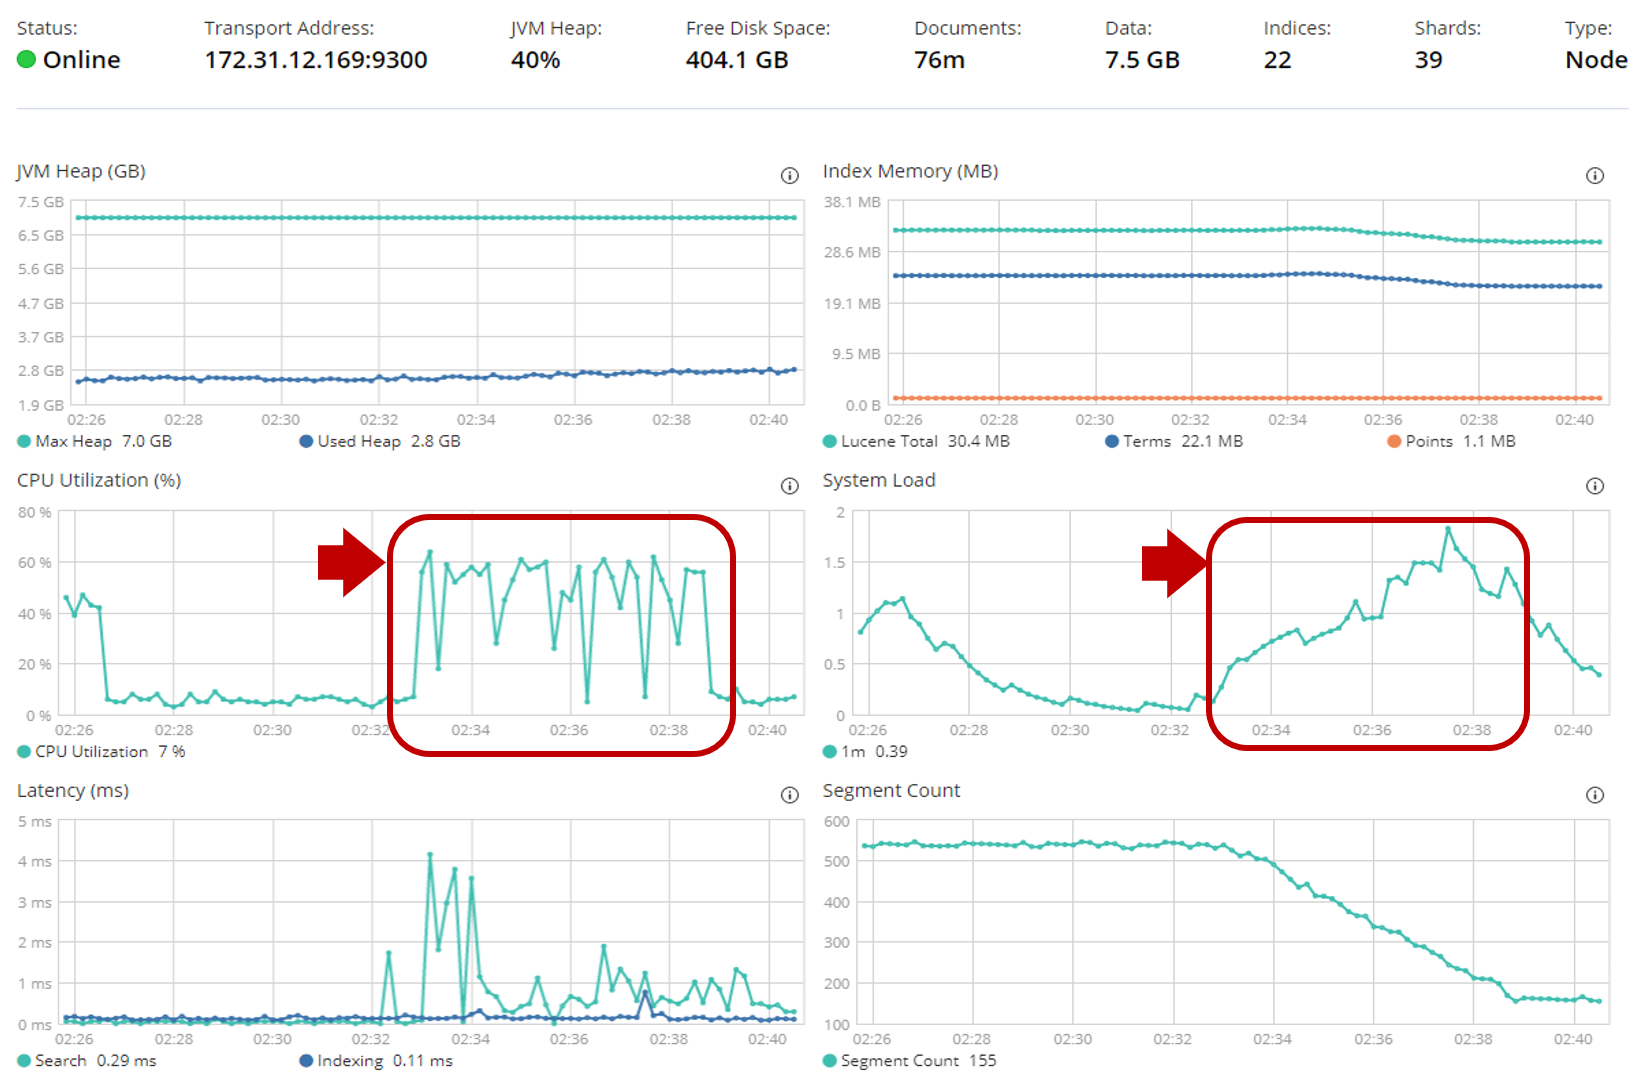The height and width of the screenshot is (1091, 1646).
Task: Click the teal Lucene Total legend dot
Action: coord(828,441)
